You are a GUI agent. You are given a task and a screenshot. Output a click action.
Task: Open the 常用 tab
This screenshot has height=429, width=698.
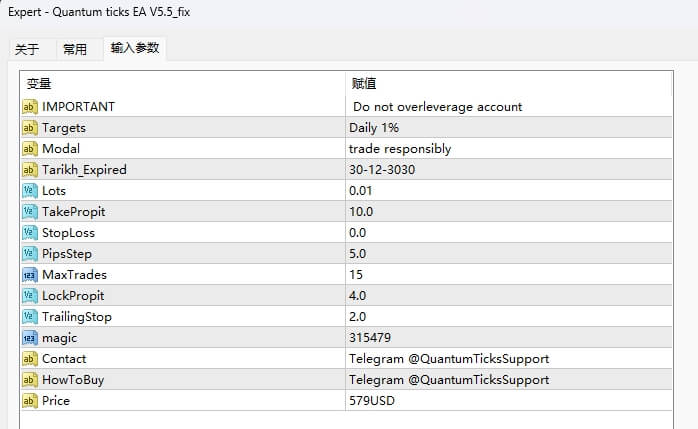point(75,50)
